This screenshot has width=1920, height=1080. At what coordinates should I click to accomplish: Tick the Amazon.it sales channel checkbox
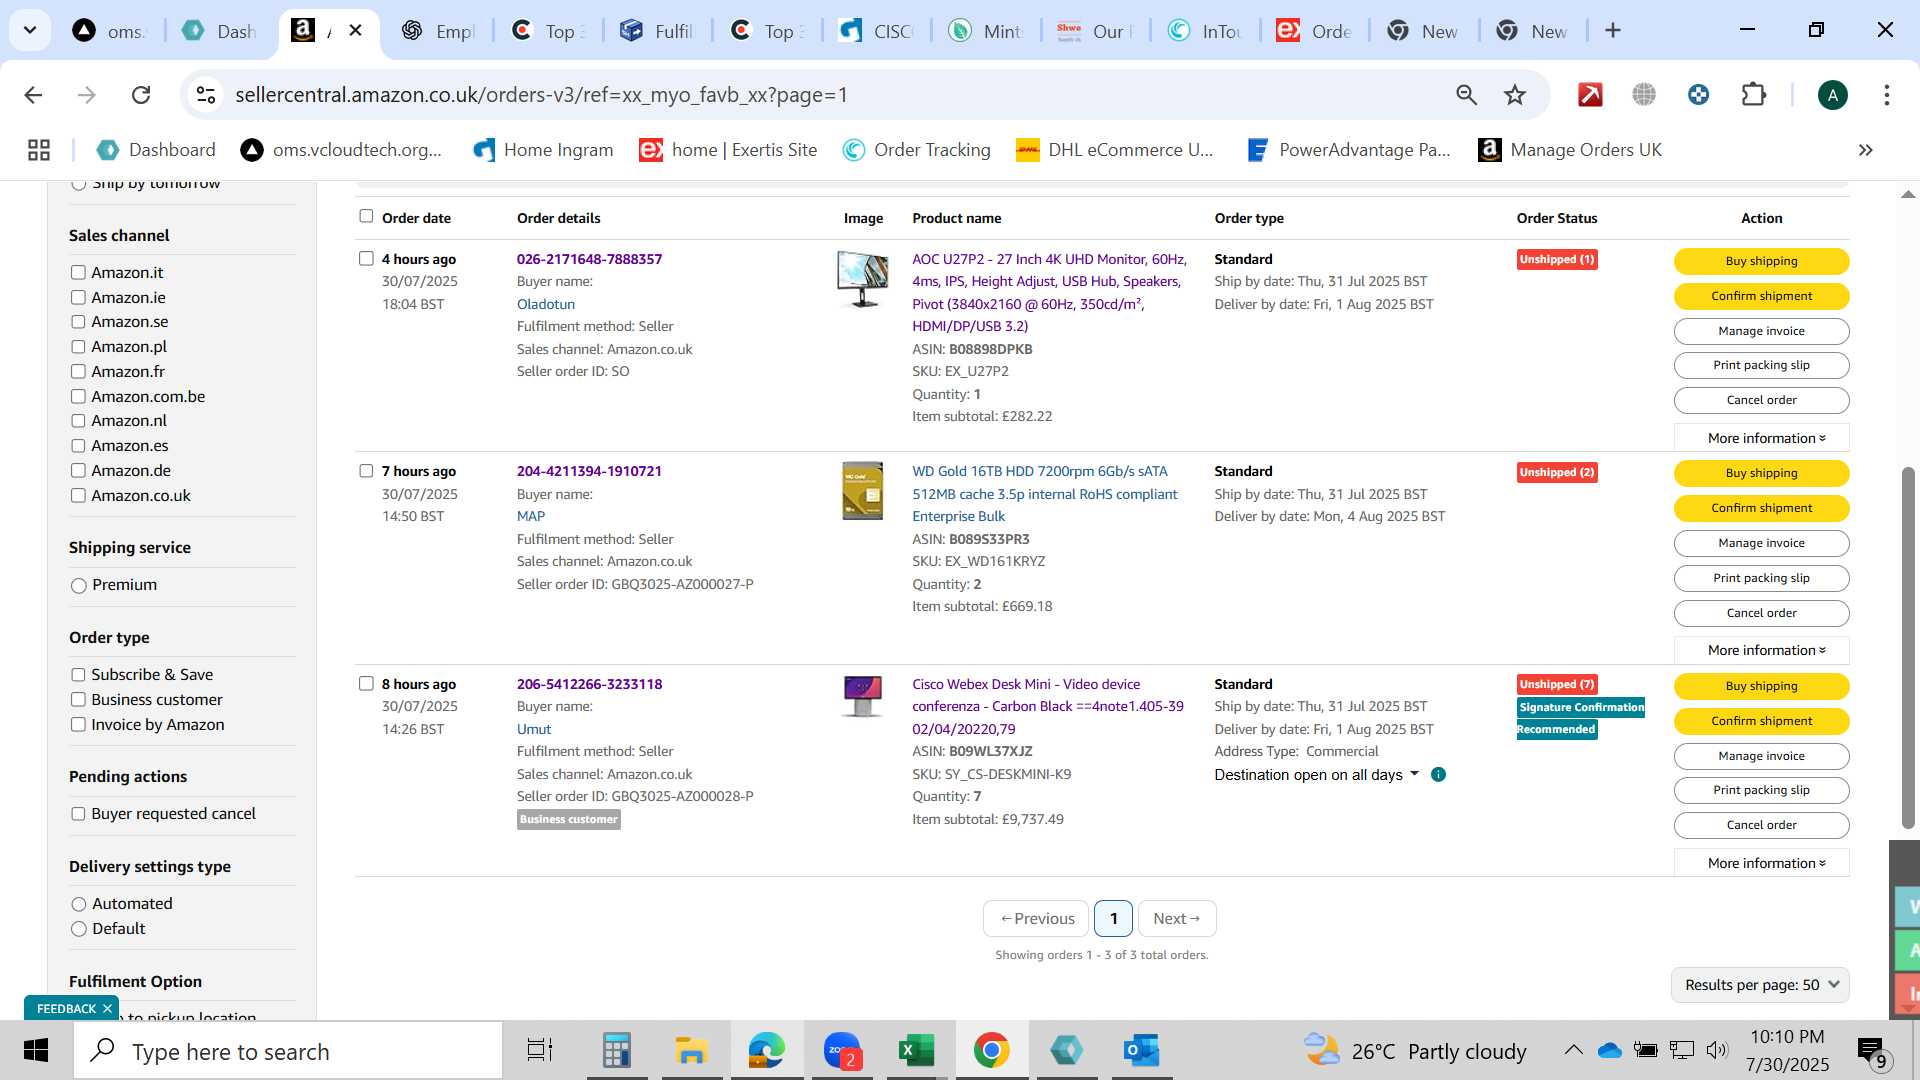click(x=78, y=272)
